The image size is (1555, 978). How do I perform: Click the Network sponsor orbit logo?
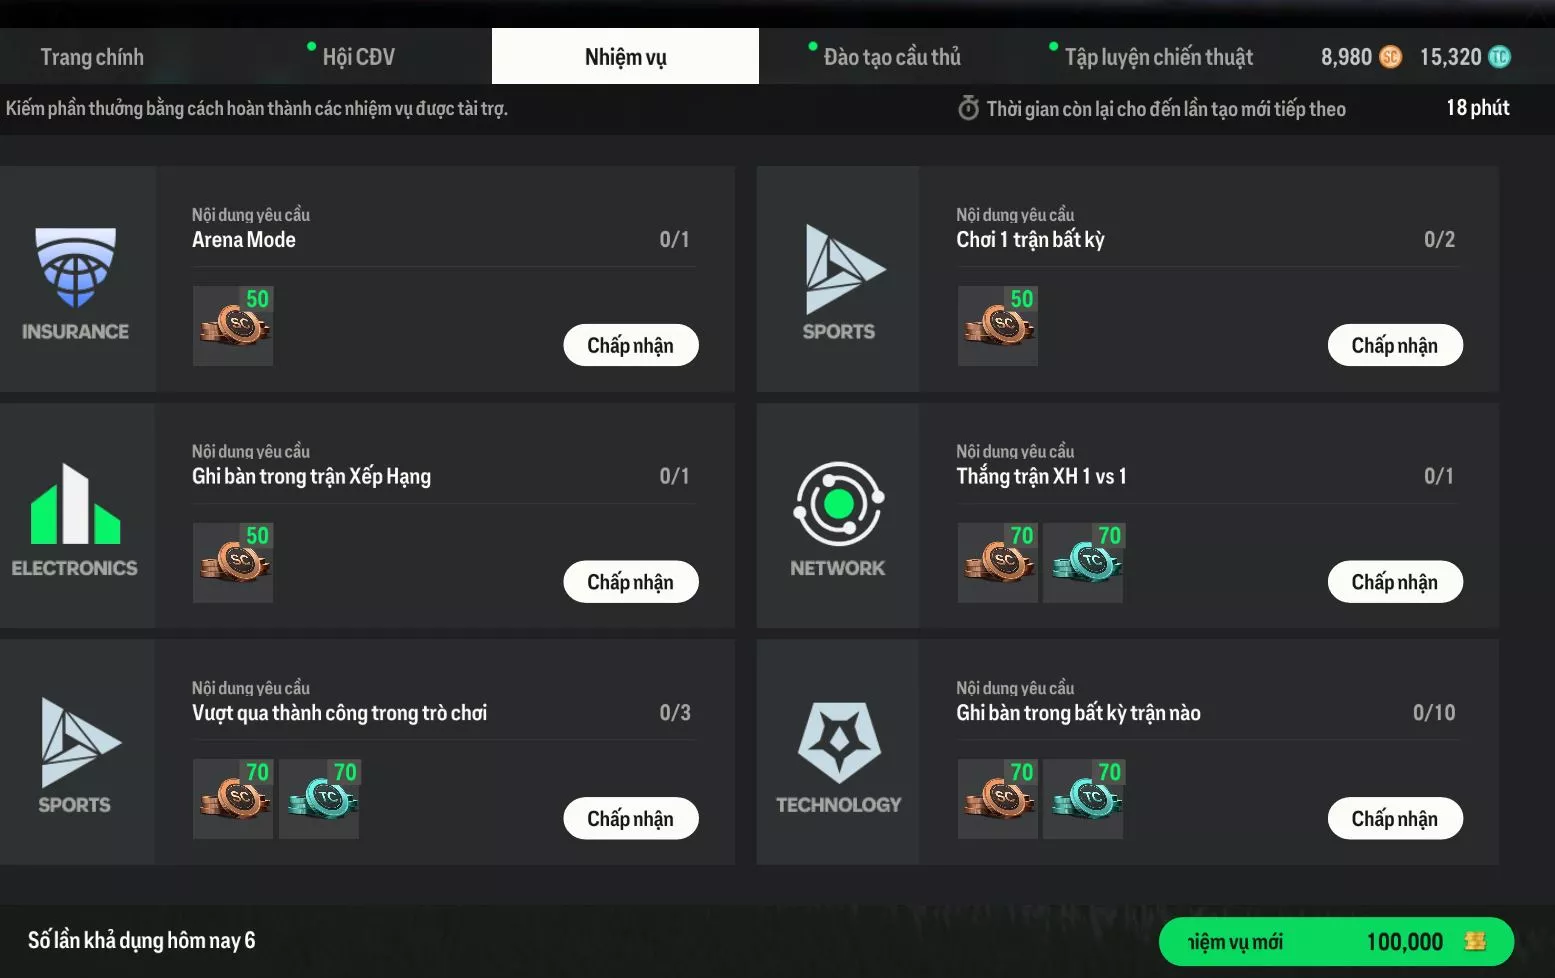[838, 504]
